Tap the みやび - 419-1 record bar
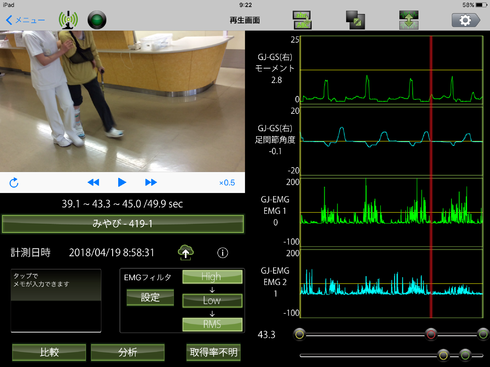 [x=123, y=224]
